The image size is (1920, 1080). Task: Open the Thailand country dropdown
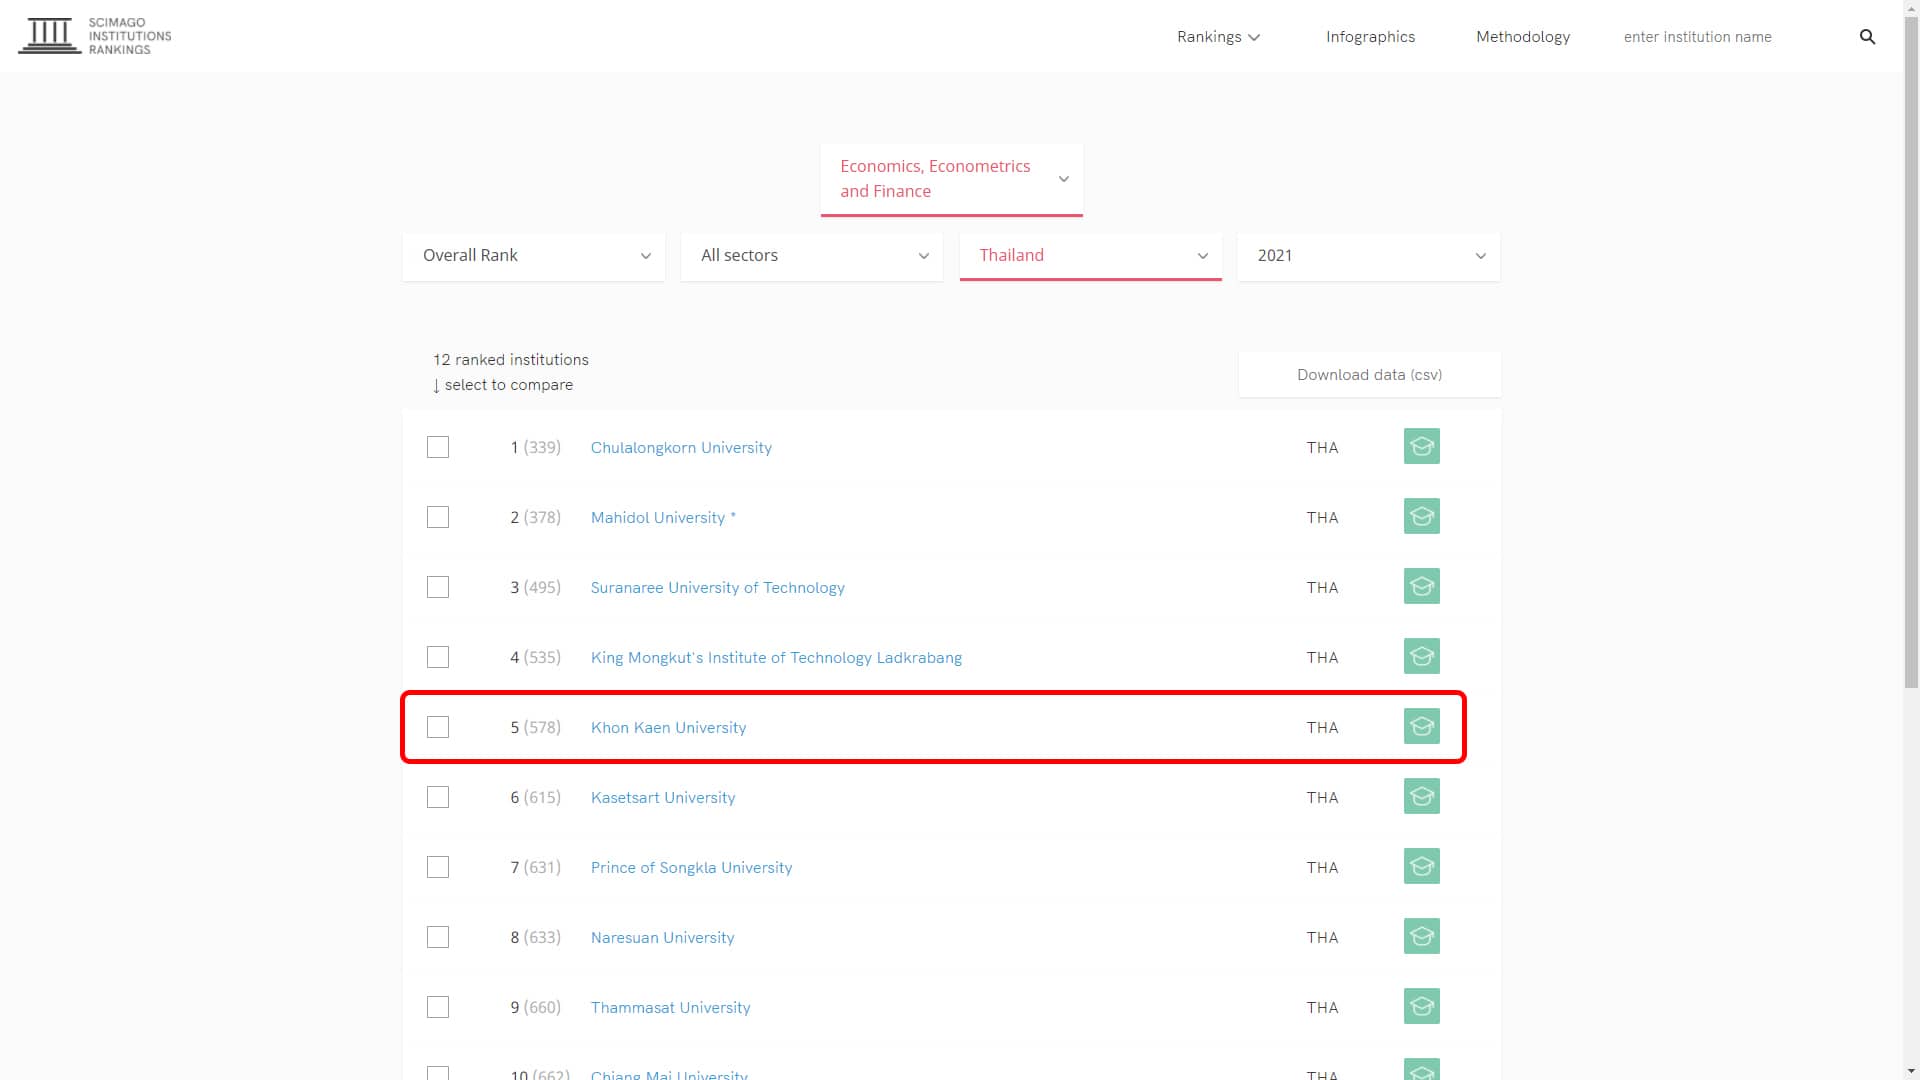pos(1091,256)
